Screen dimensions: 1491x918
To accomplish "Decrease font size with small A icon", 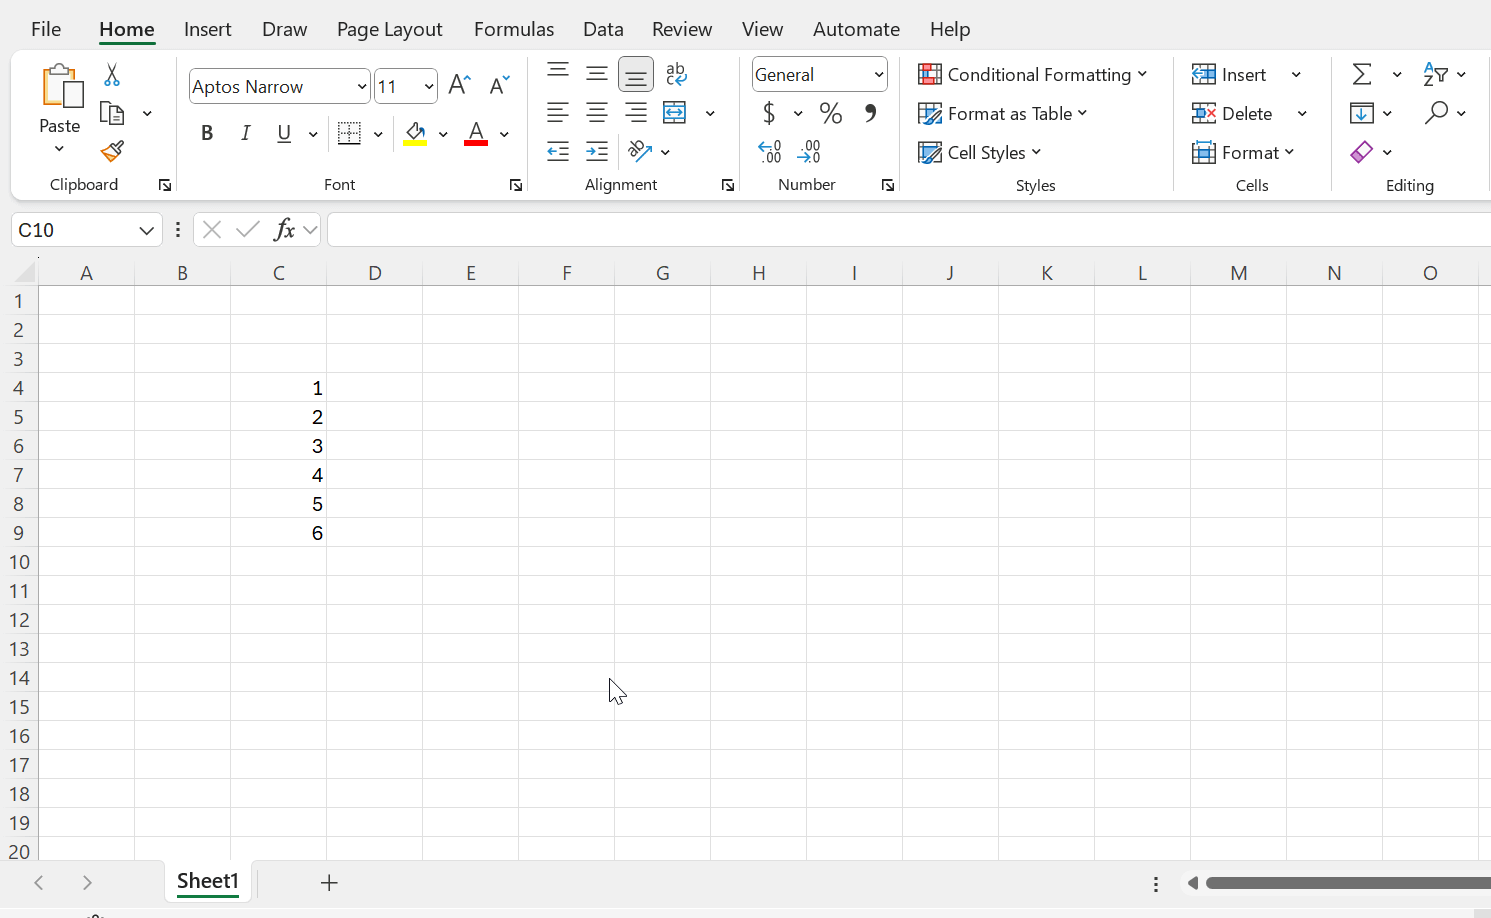I will pyautogui.click(x=499, y=85).
